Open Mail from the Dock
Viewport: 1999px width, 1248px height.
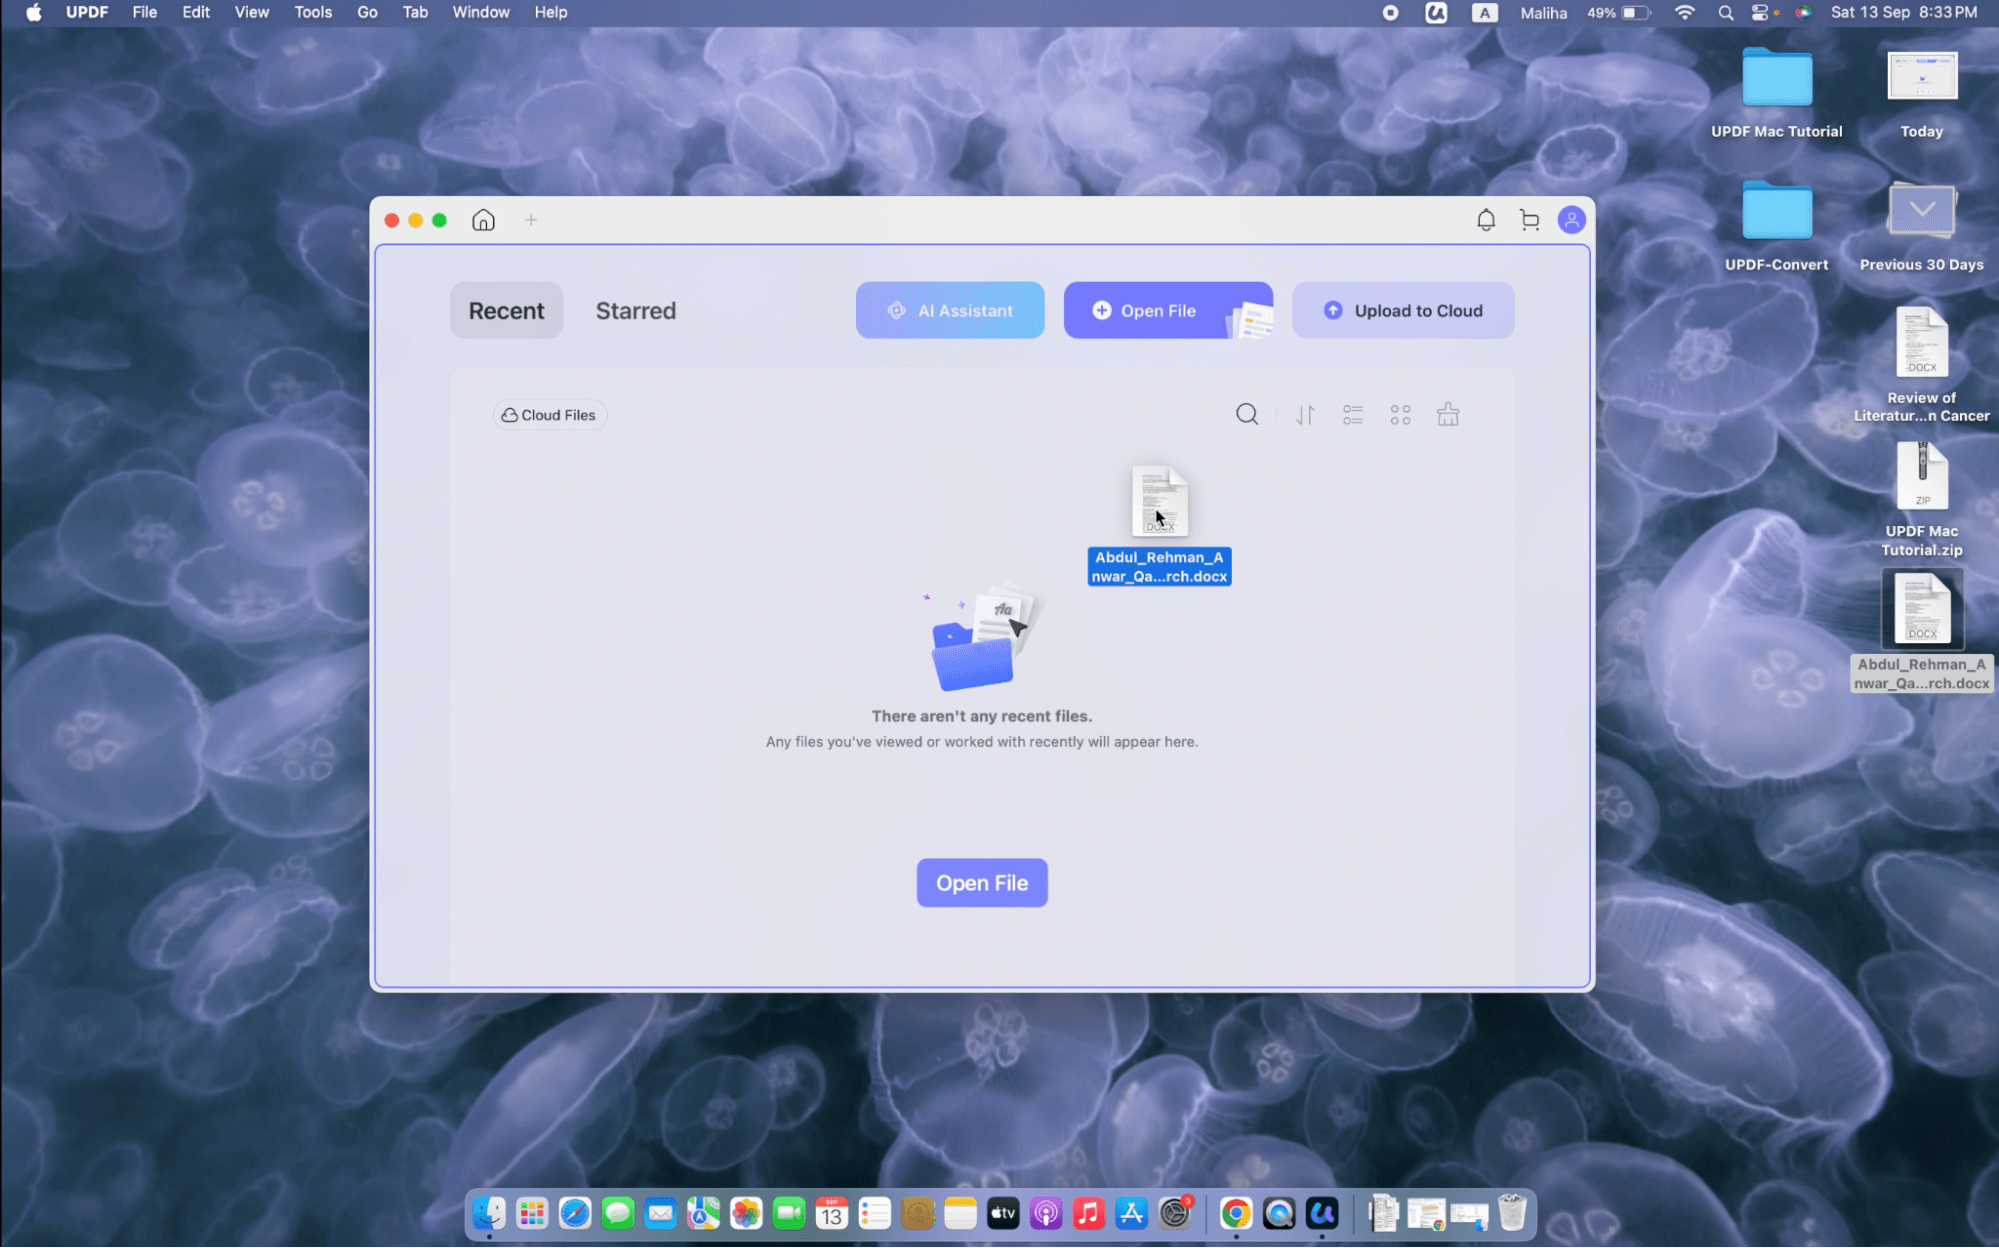tap(661, 1214)
